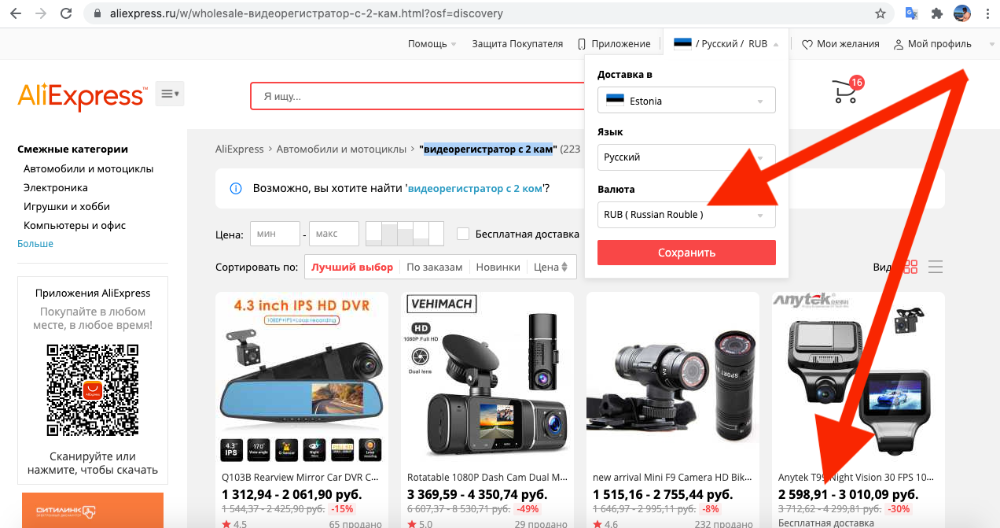Viewport: 1000px width, 528px height.
Task: Open the shopping cart with 16 items
Action: pyautogui.click(x=846, y=93)
